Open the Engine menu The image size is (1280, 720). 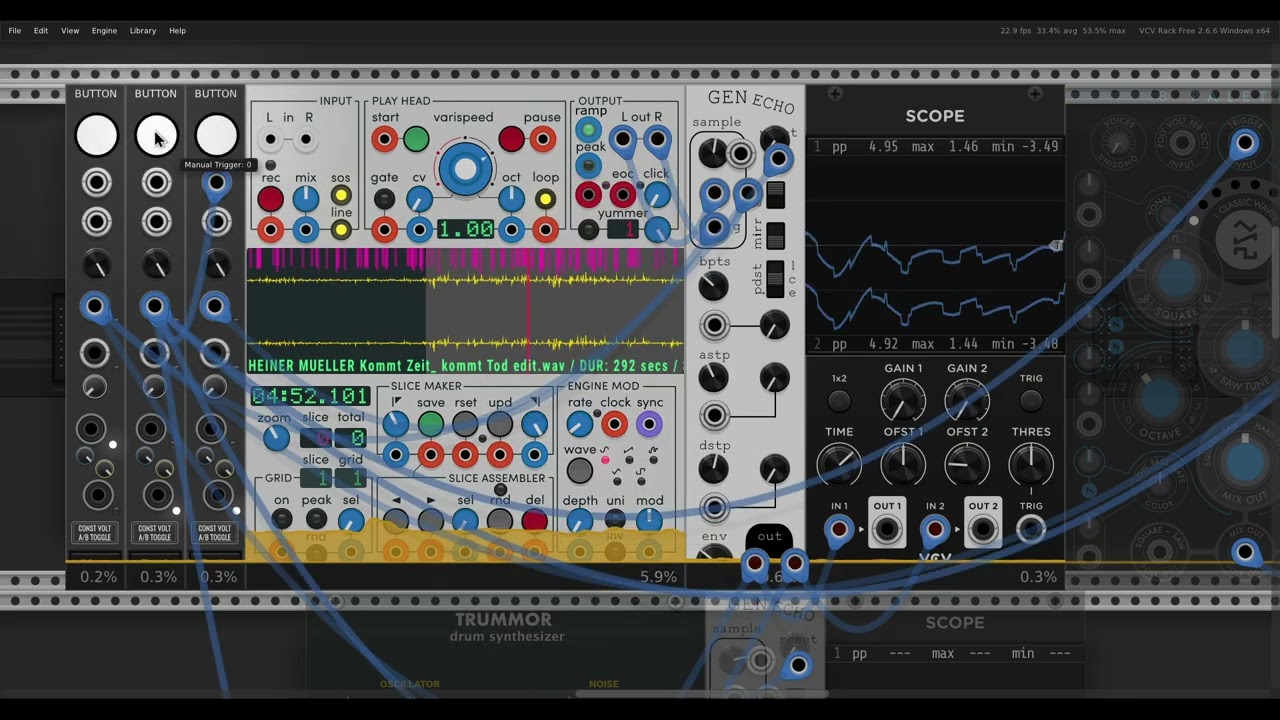[x=104, y=31]
